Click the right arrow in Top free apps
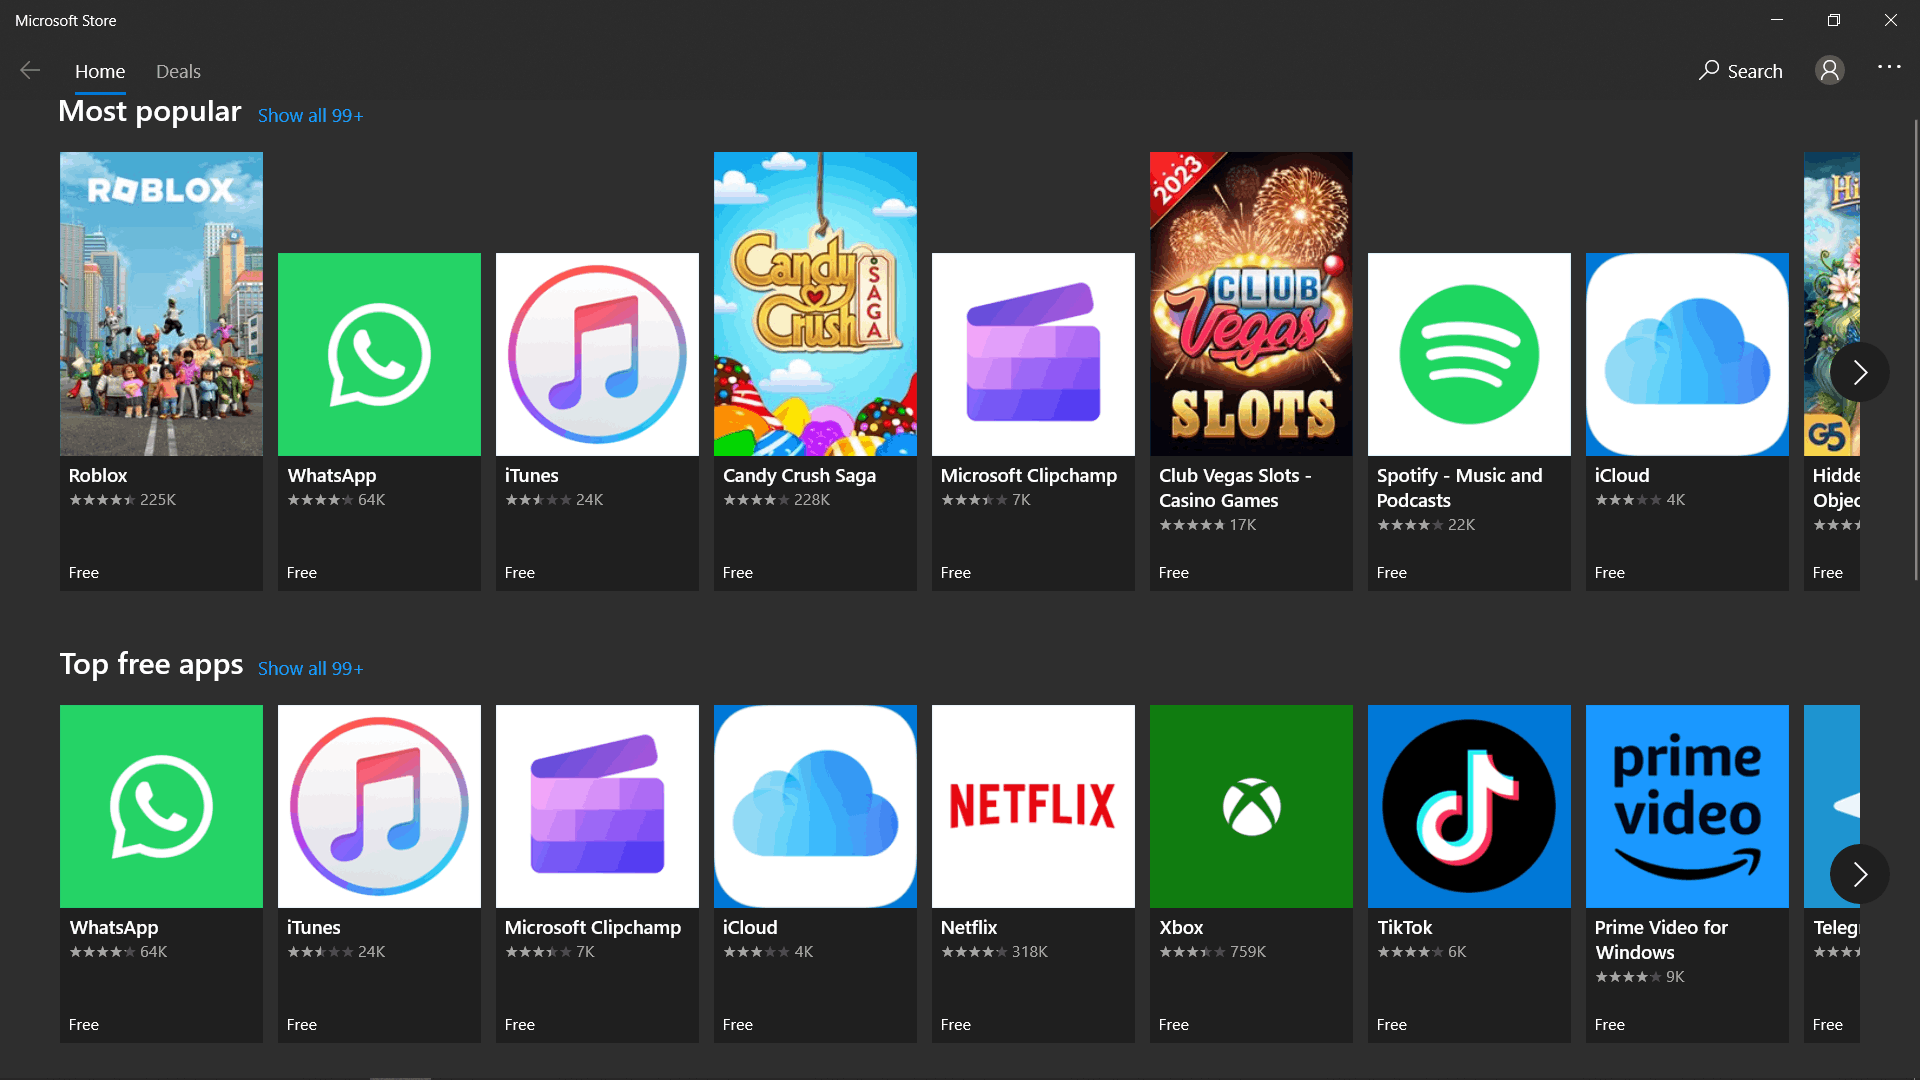Screen dimensions: 1920x1080 [x=1859, y=874]
